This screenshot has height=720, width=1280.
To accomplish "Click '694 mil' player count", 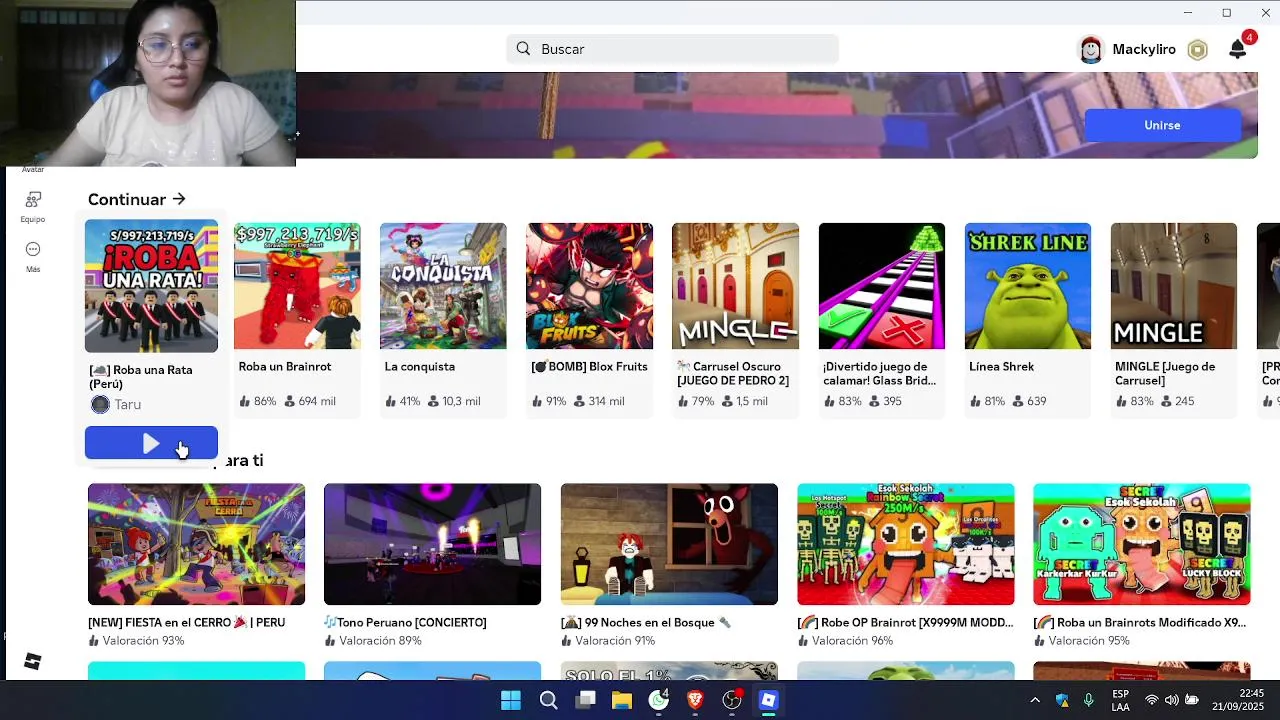I will point(316,401).
